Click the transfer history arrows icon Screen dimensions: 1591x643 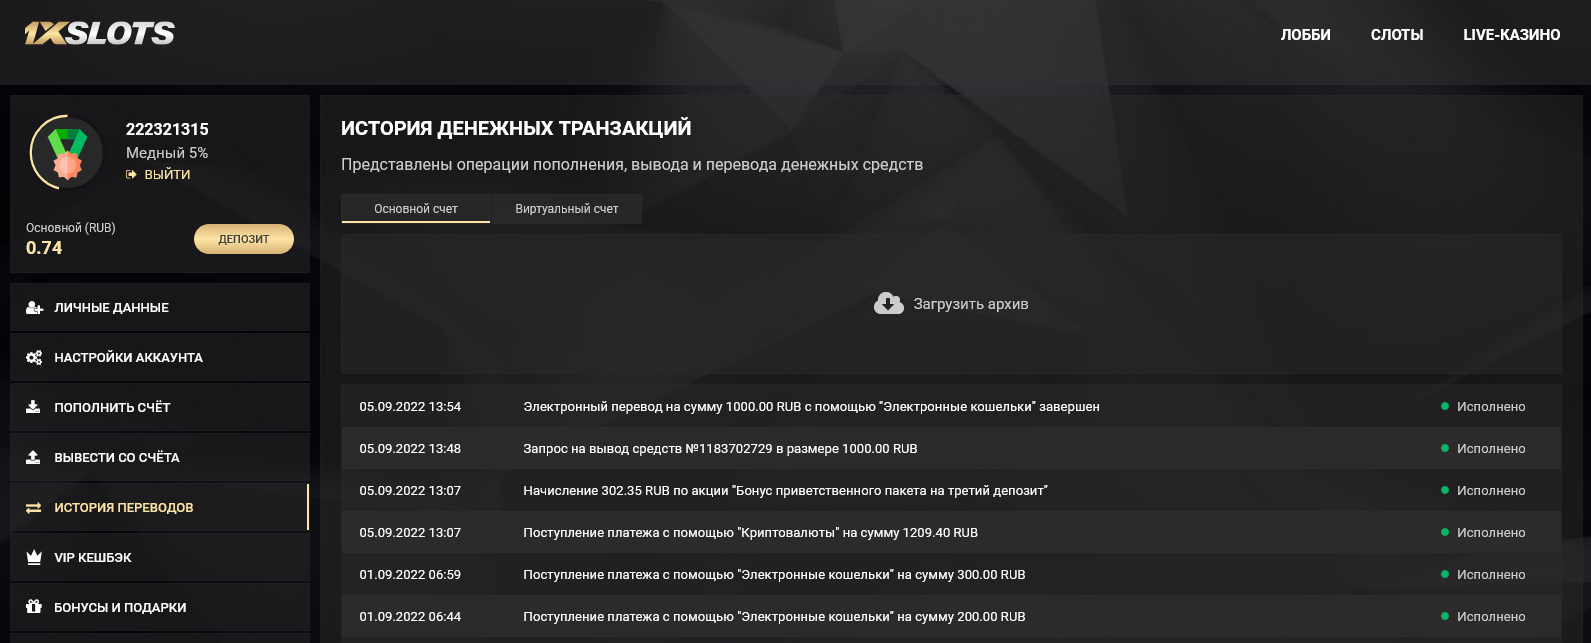(x=33, y=508)
